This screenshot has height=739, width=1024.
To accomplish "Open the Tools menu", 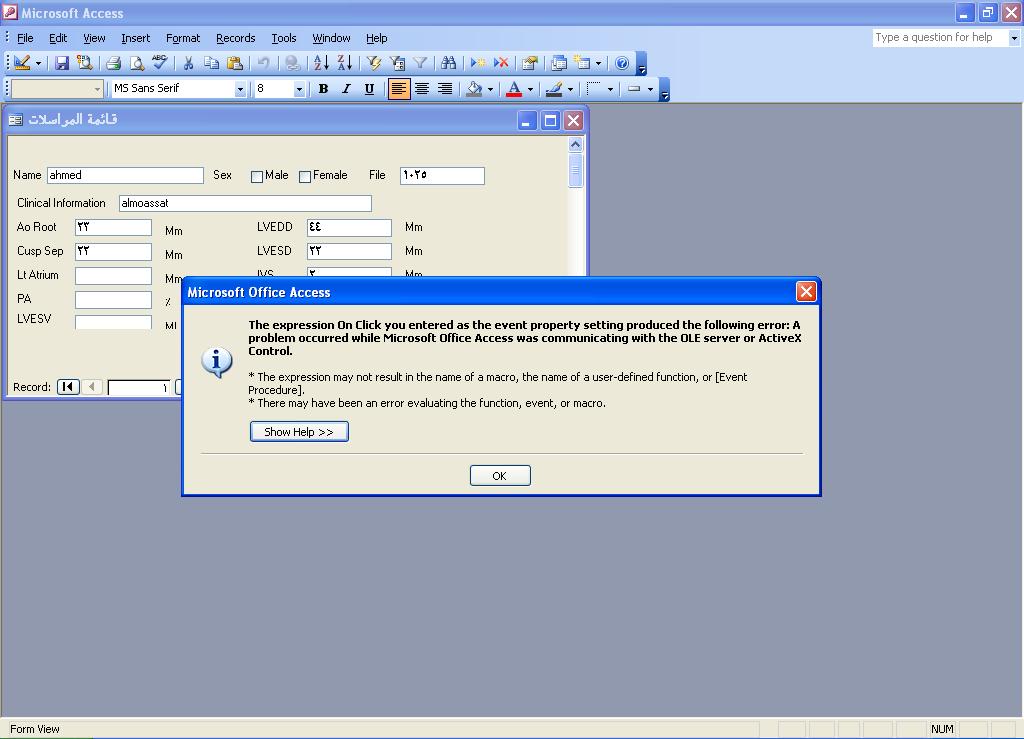I will coord(284,38).
